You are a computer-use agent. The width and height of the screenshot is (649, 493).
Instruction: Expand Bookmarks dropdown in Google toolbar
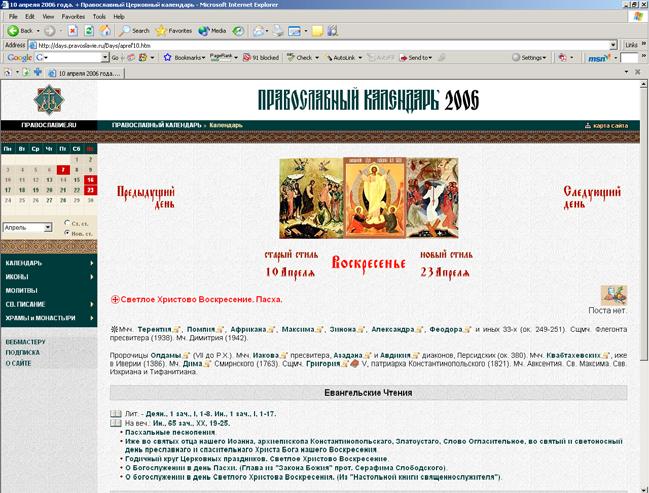[204, 58]
